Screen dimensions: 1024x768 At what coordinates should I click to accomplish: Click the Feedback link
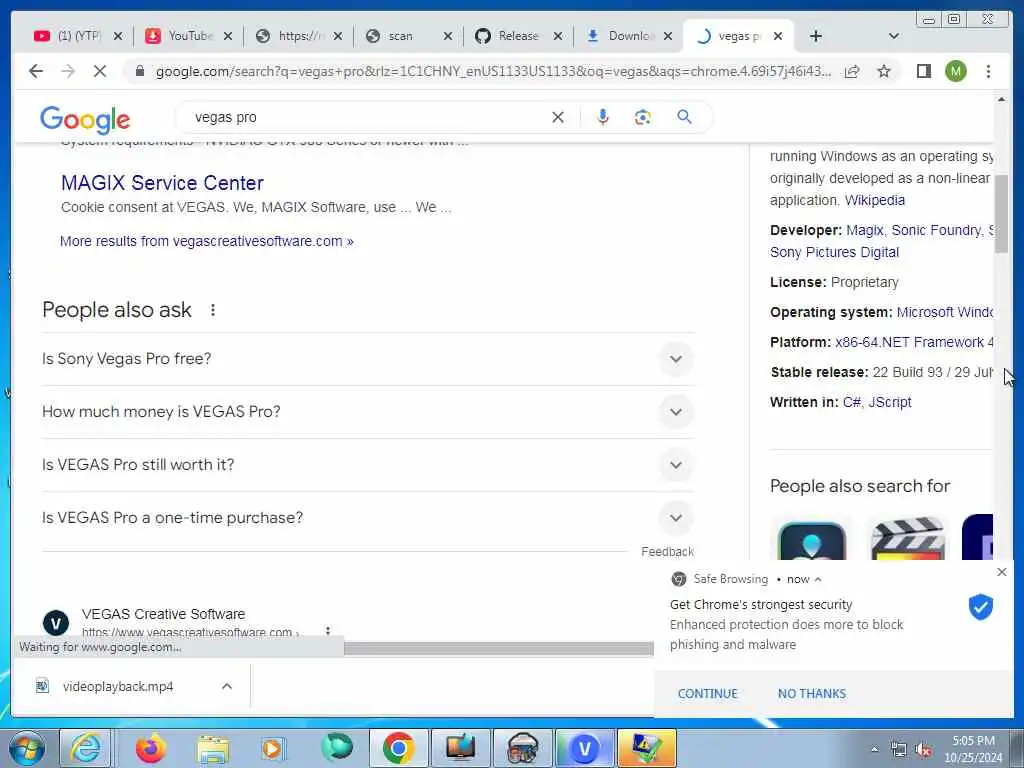667,552
